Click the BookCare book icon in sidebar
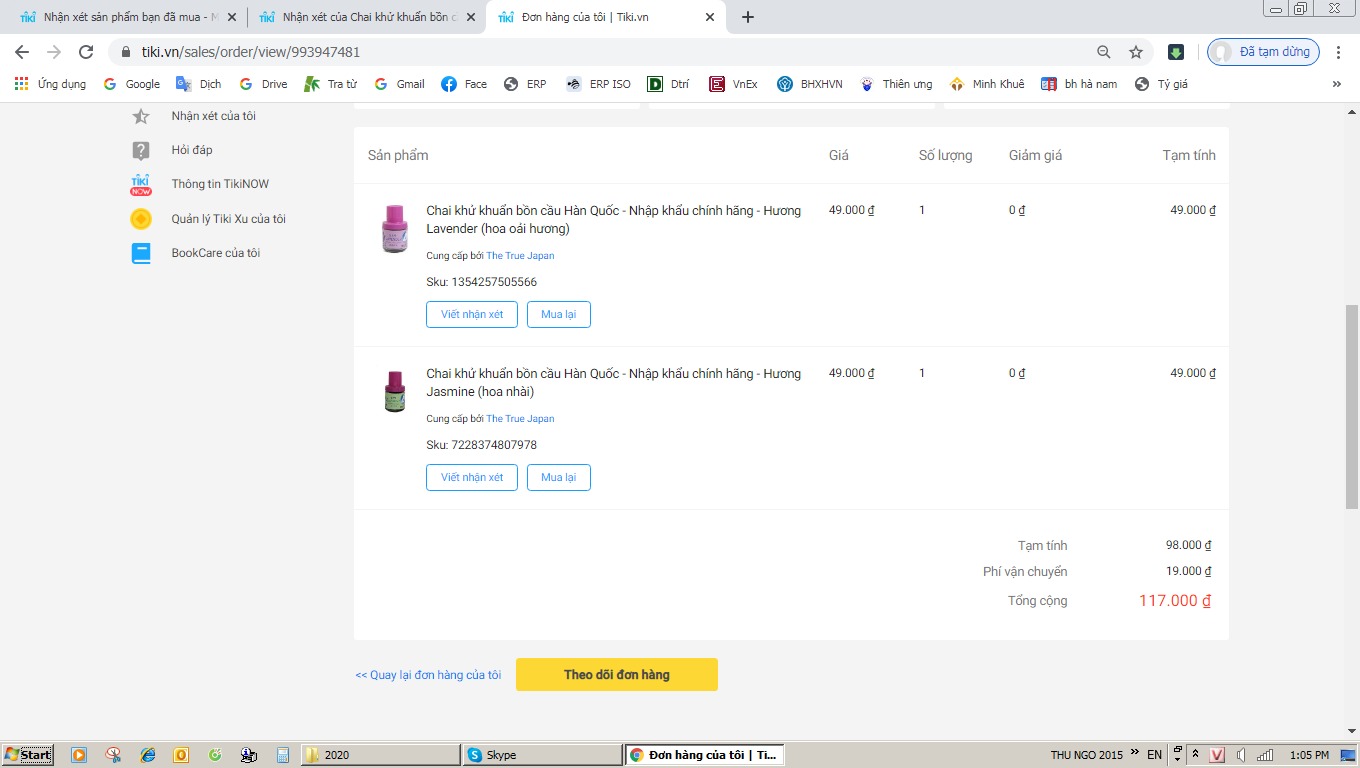Image resolution: width=1360 pixels, height=768 pixels. tap(141, 253)
